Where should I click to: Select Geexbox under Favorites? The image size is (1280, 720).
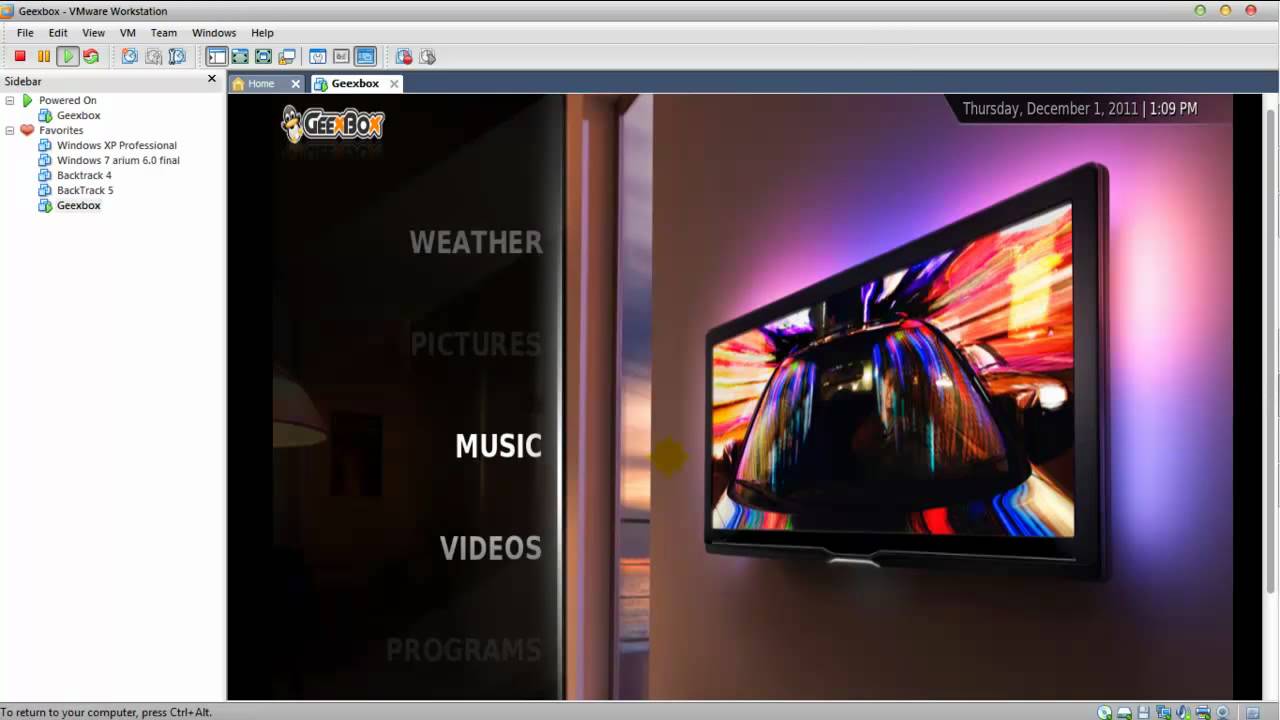[x=78, y=205]
